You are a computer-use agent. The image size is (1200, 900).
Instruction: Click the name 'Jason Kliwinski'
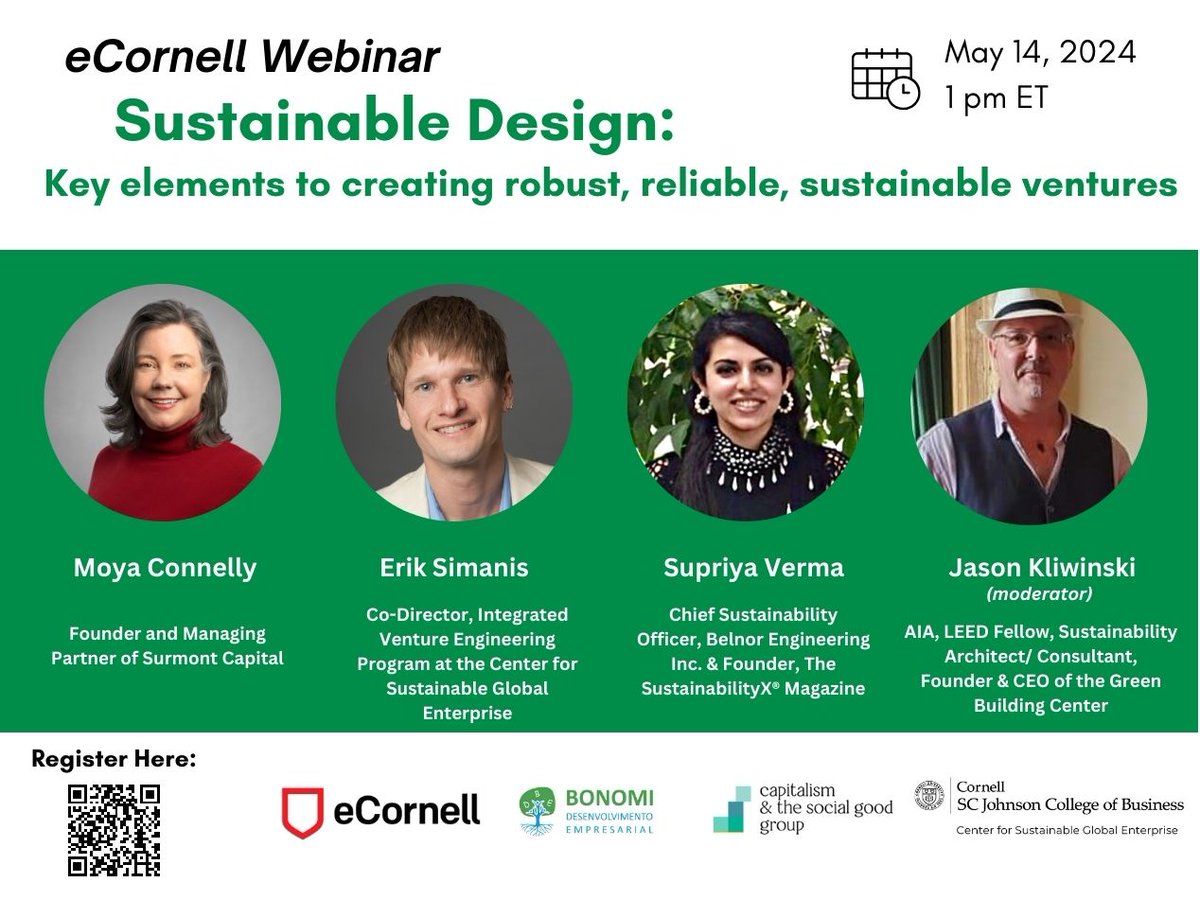[1041, 568]
